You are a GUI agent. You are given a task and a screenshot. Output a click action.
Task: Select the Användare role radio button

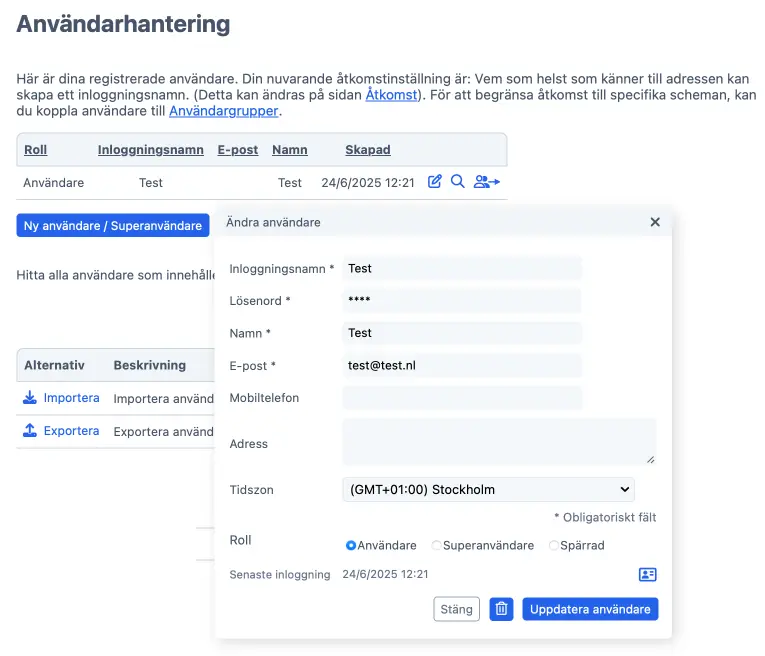coord(350,545)
